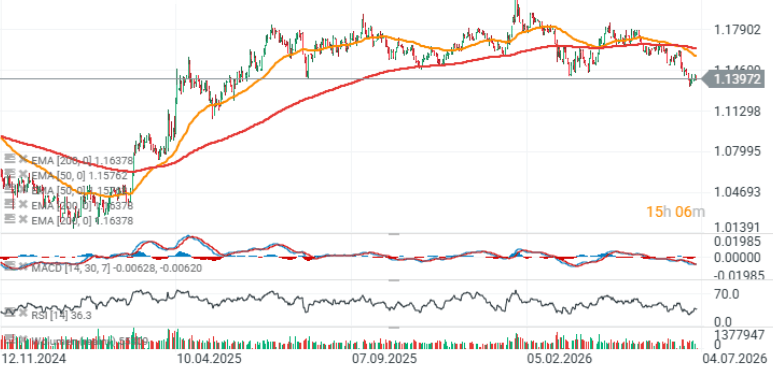Grab the divider handle above the MACD pane
This screenshot has height=378, width=773.
coord(394,235)
